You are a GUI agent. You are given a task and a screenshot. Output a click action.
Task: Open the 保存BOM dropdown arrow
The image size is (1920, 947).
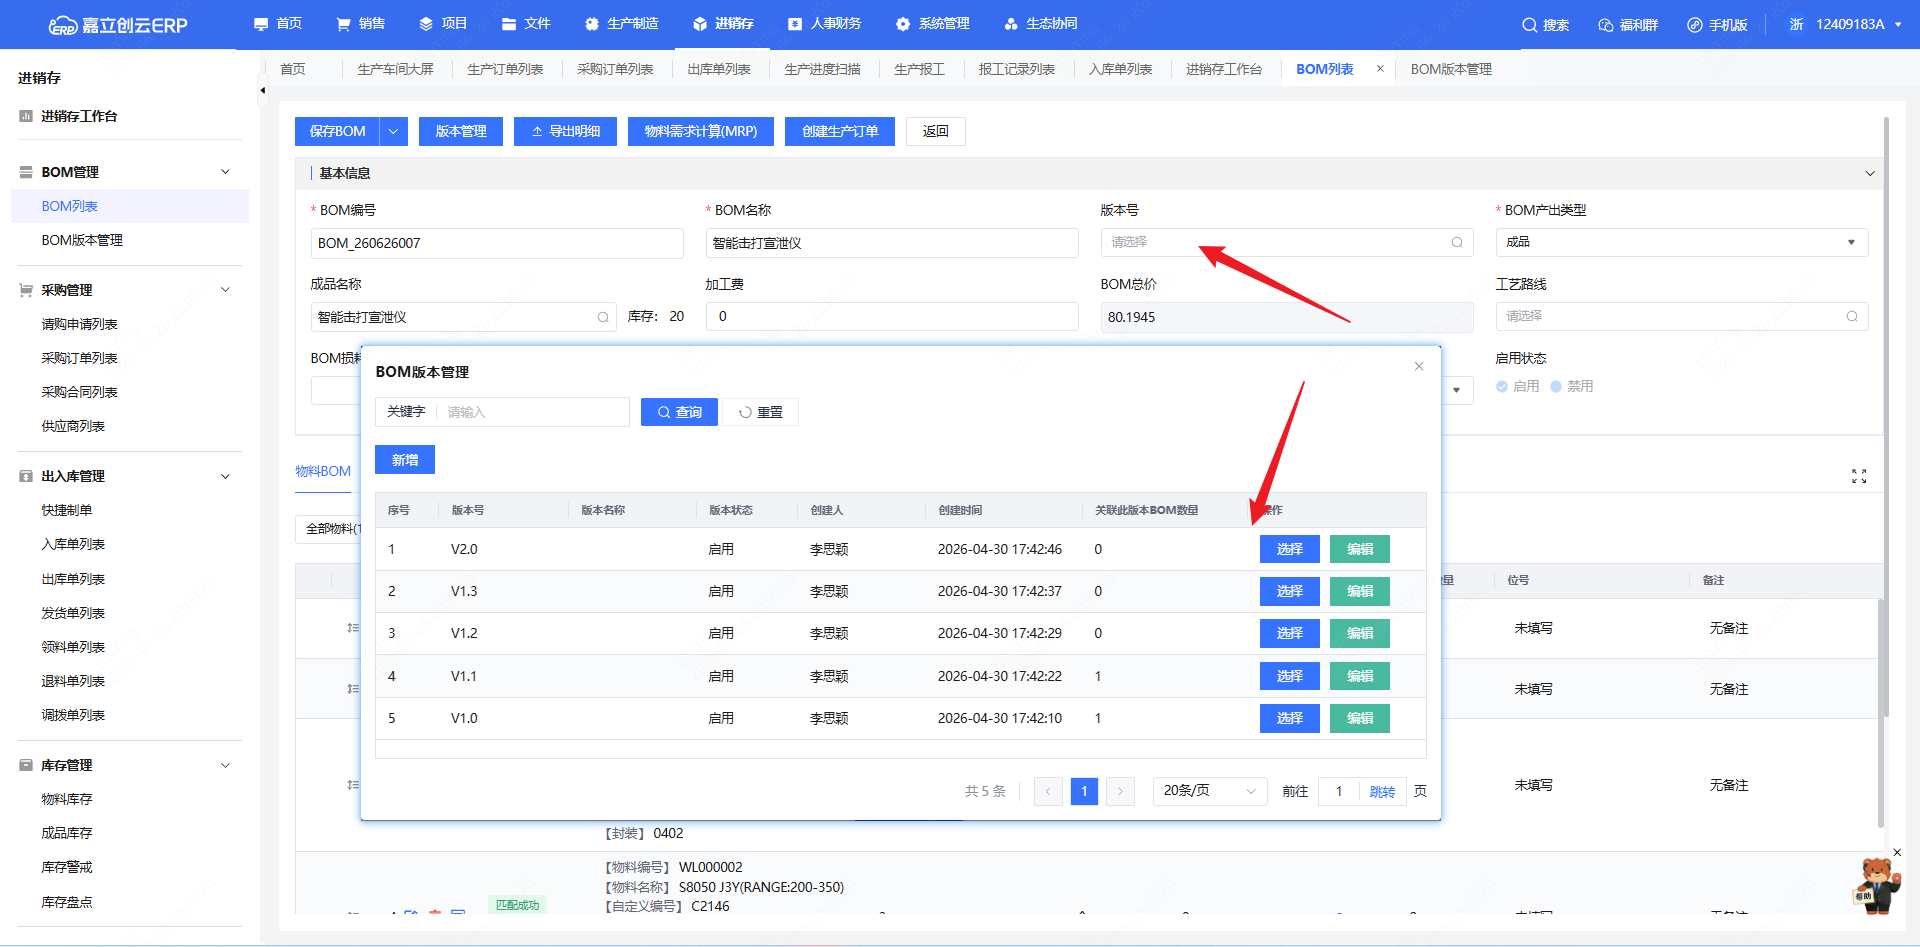(394, 131)
